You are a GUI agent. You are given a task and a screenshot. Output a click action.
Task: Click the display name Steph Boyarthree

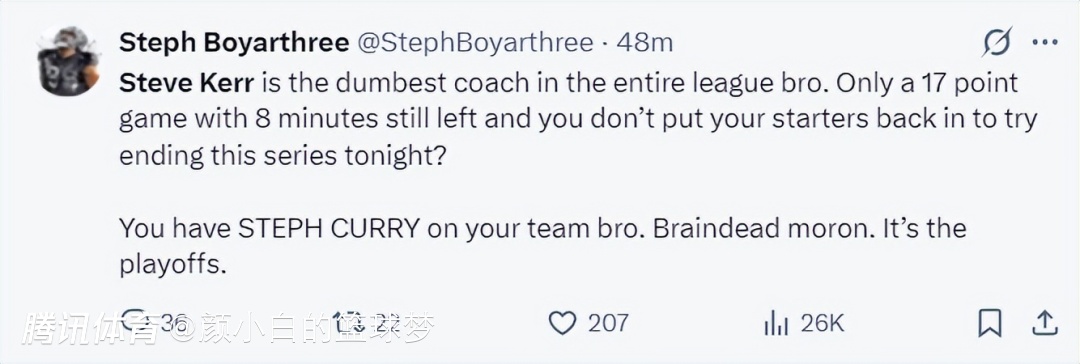[233, 43]
